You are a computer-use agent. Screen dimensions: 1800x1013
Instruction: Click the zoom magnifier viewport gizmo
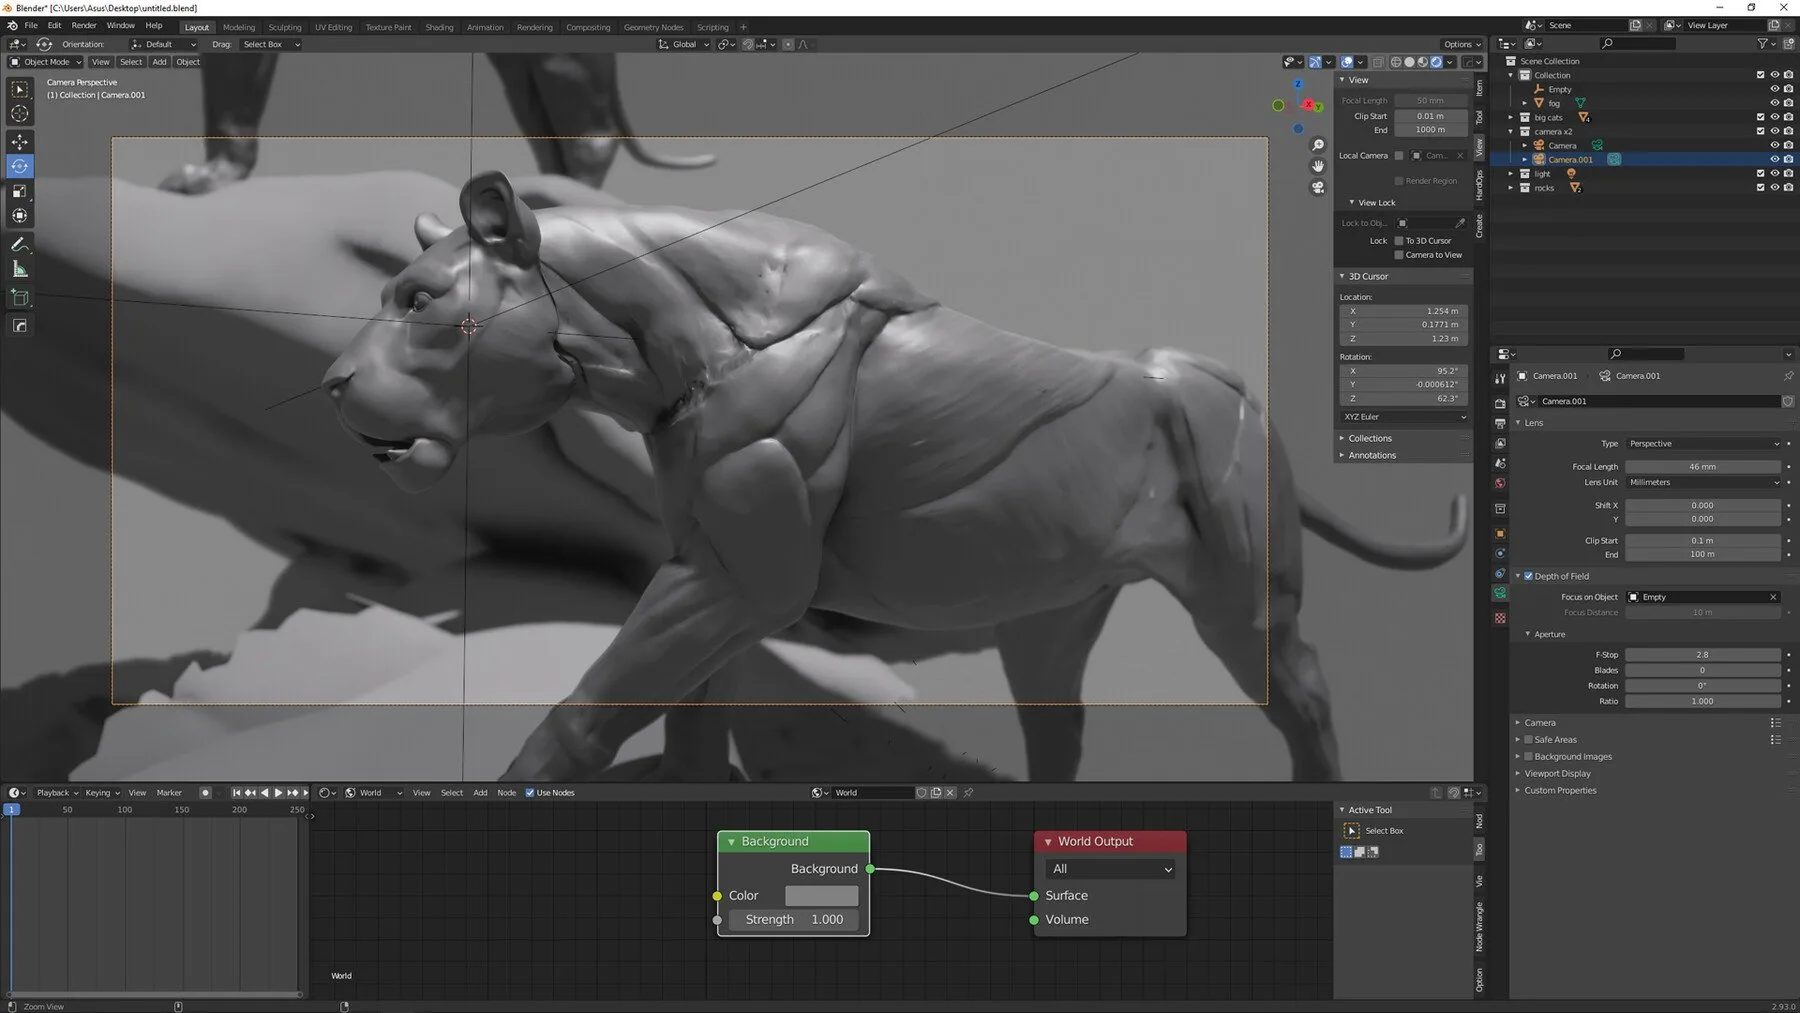pos(1318,146)
